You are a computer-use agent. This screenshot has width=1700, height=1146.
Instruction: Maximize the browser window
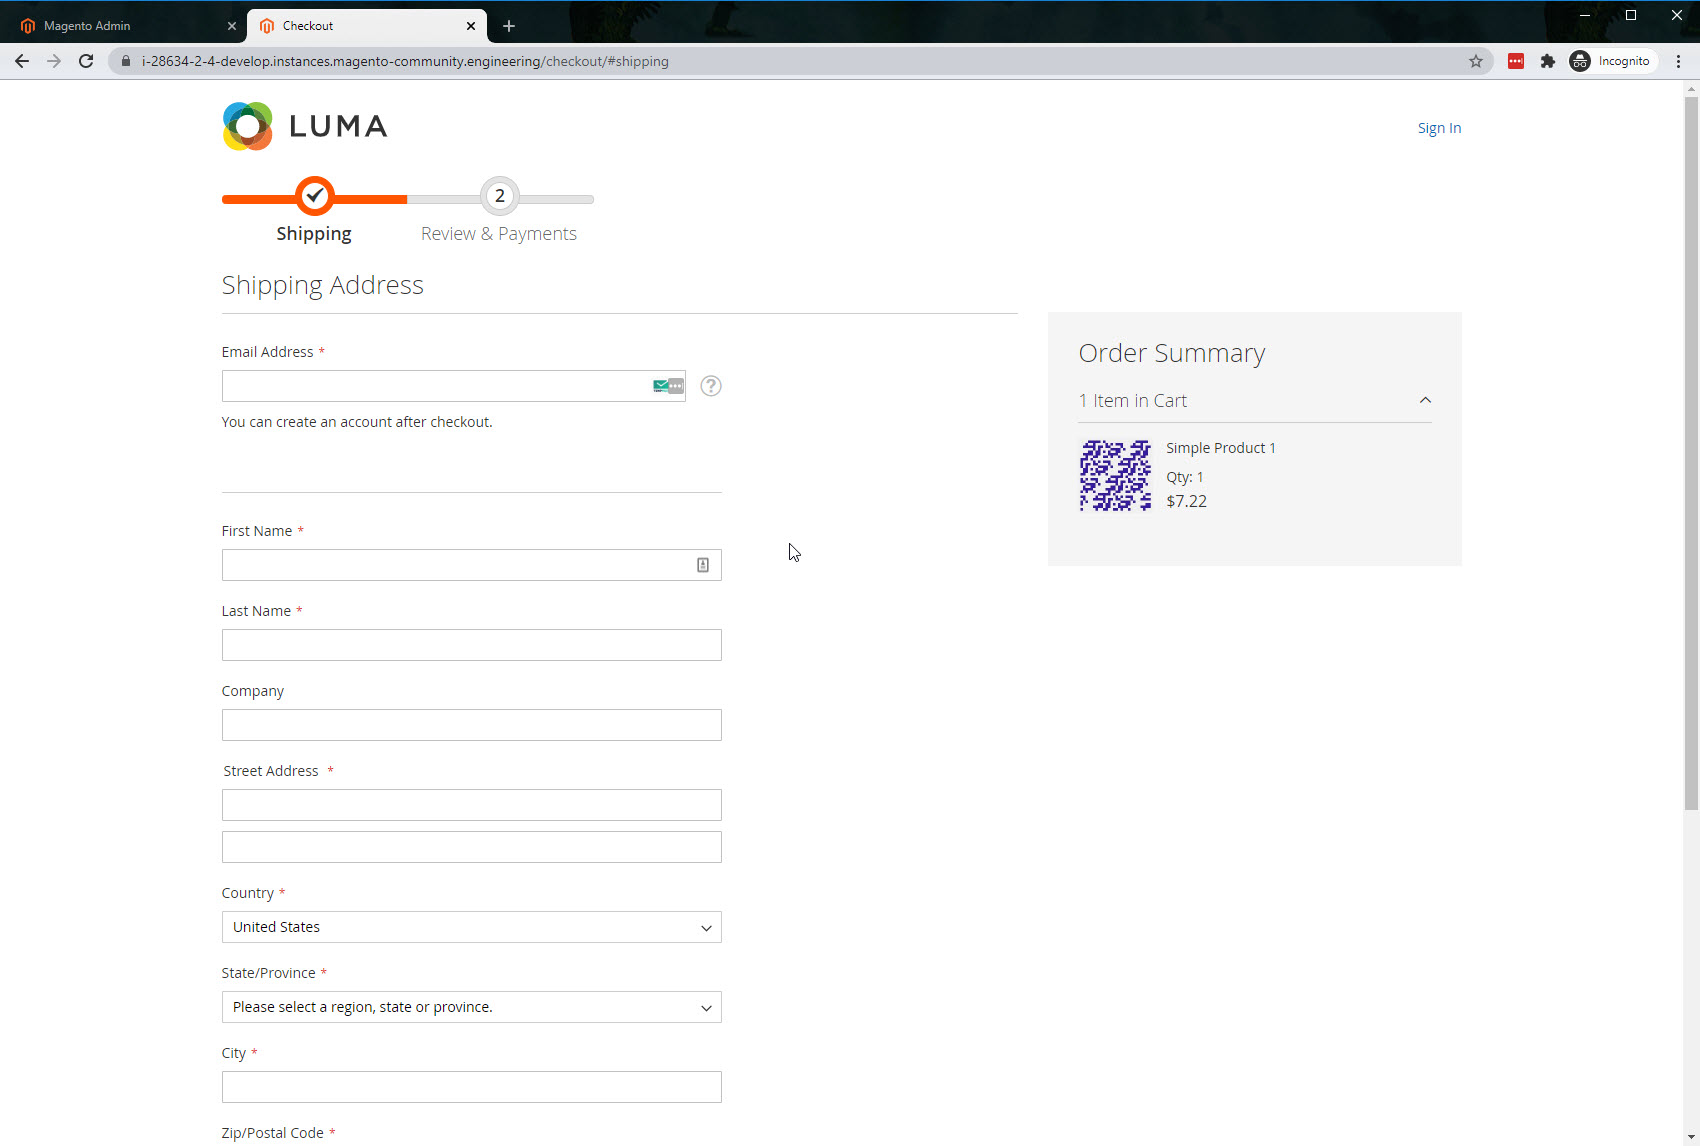1631,15
